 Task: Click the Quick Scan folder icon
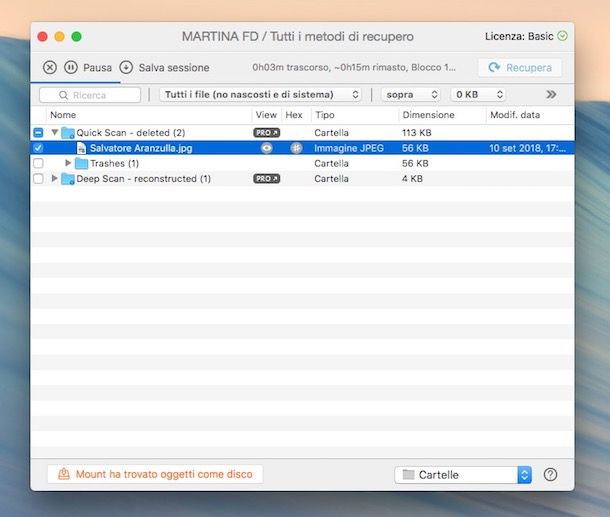(x=68, y=133)
